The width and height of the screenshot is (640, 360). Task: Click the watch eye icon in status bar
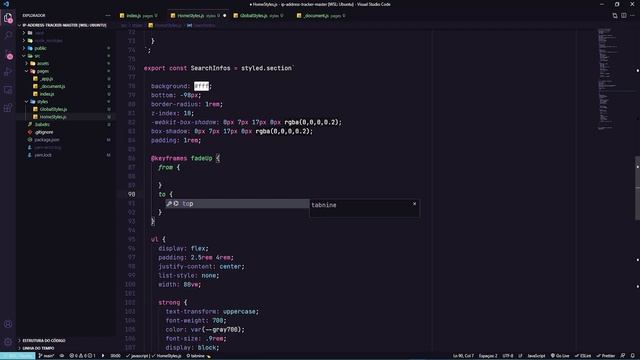(62, 356)
